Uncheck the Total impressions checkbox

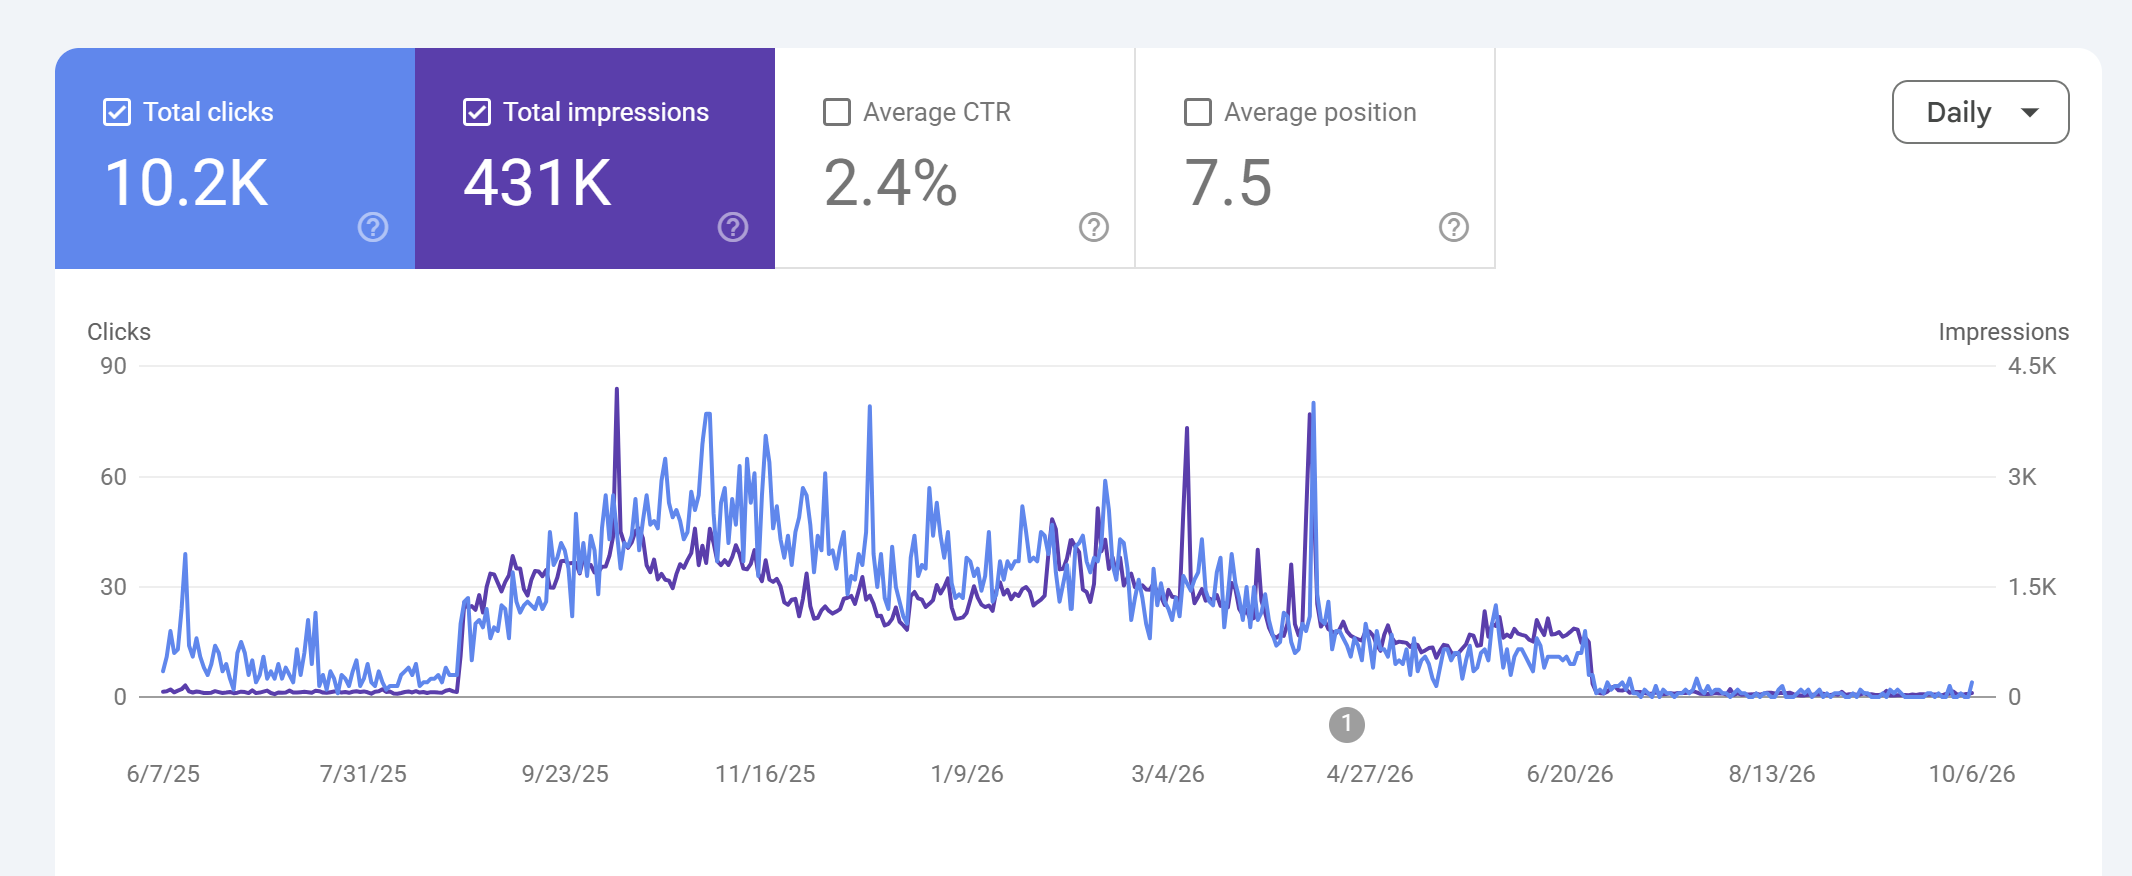tap(477, 112)
